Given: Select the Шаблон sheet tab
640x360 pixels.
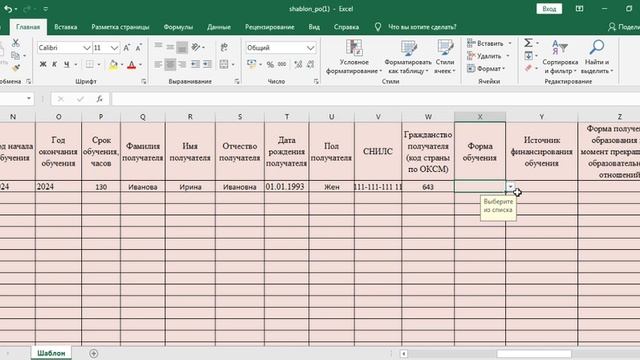Looking at the screenshot, I should 51,353.
